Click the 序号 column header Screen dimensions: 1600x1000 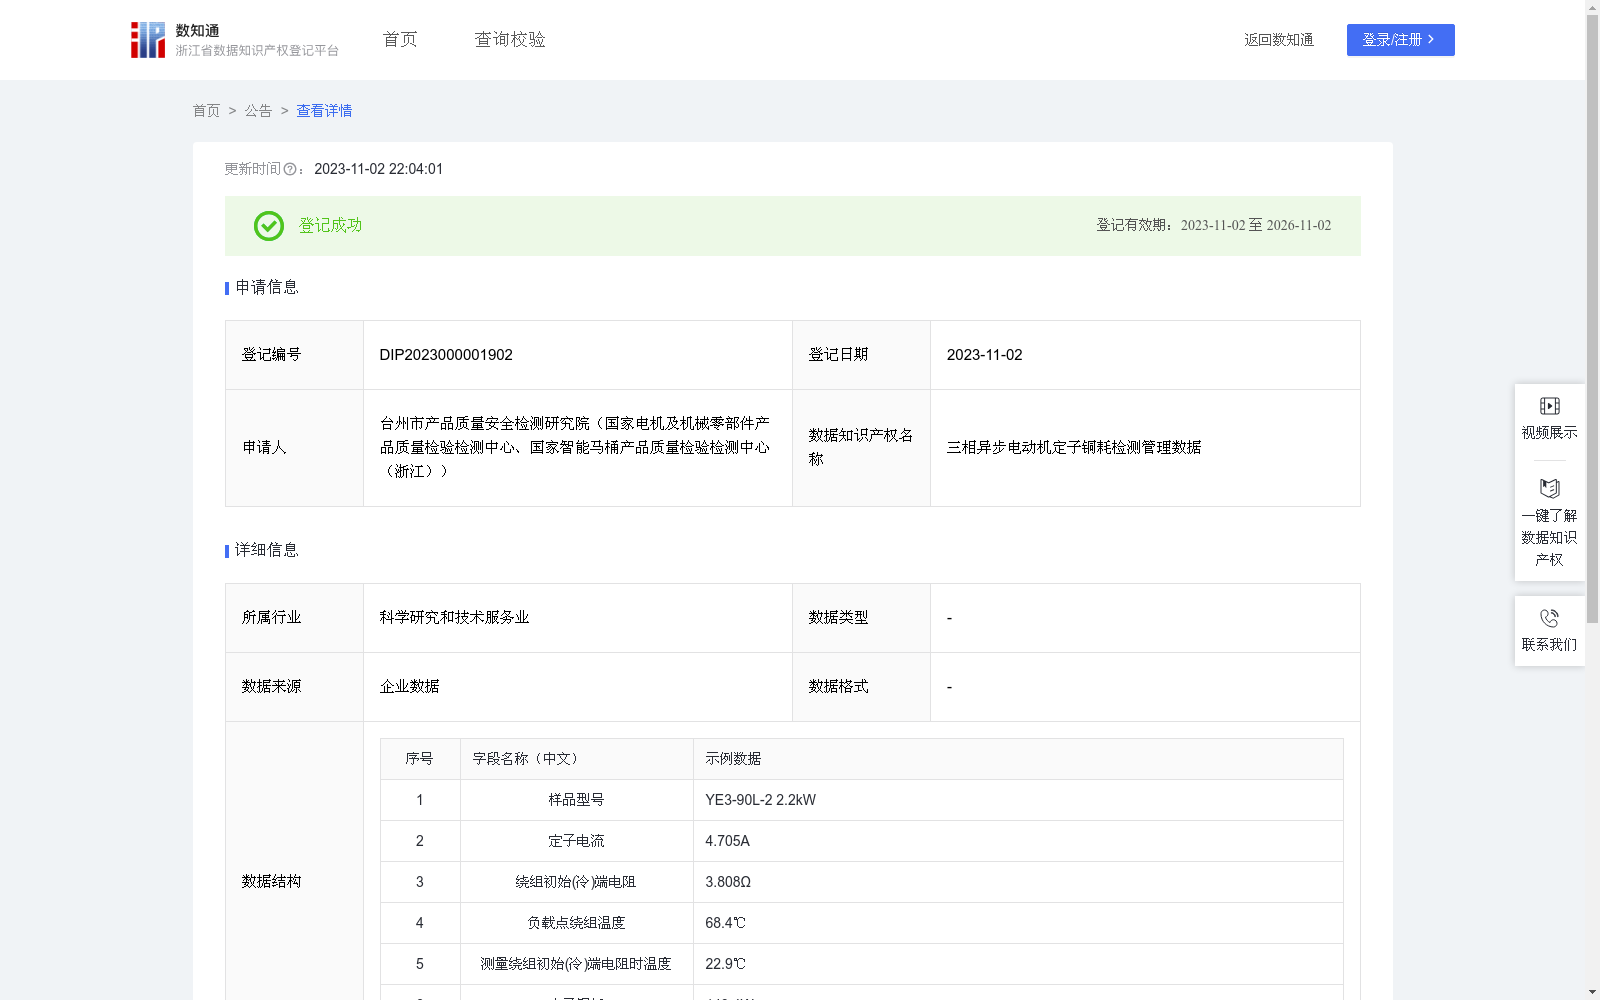tap(420, 759)
